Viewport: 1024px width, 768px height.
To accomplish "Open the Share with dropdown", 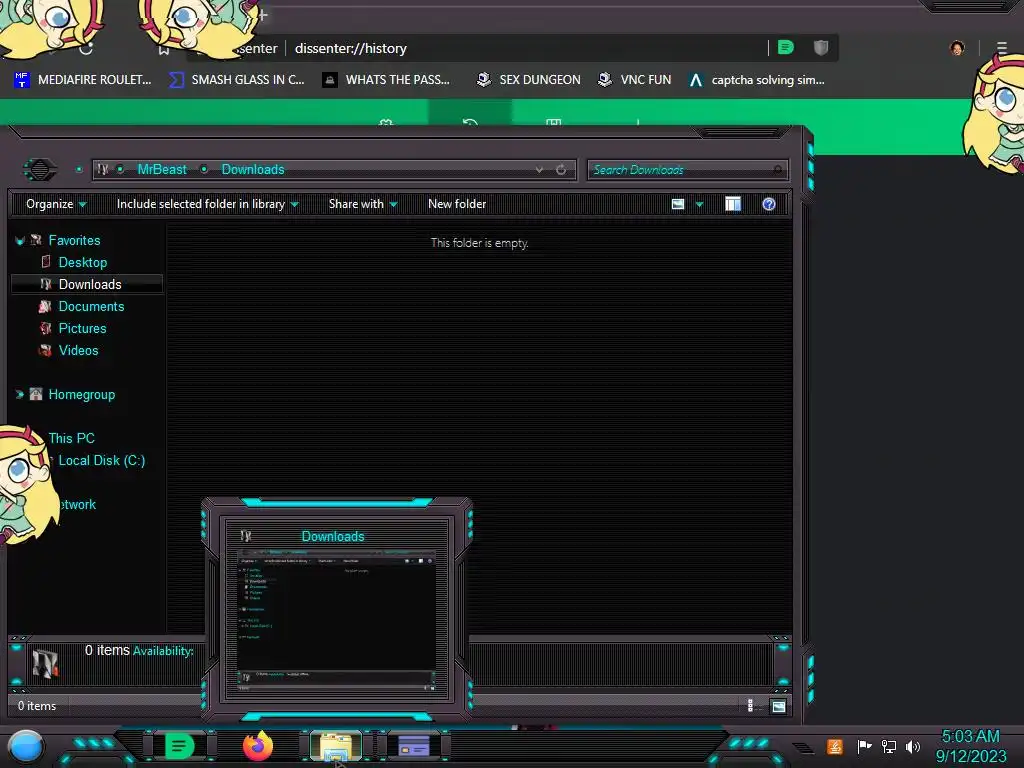I will [x=363, y=204].
